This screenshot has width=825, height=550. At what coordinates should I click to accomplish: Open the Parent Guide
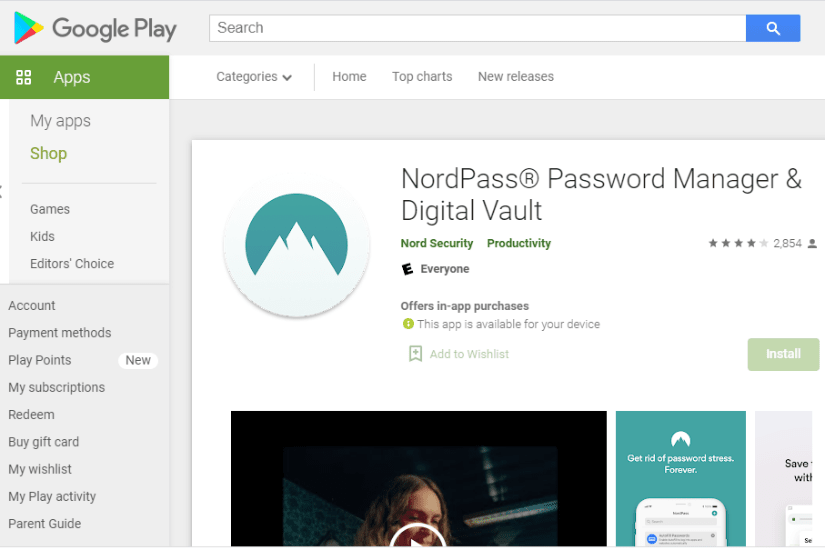click(x=45, y=524)
